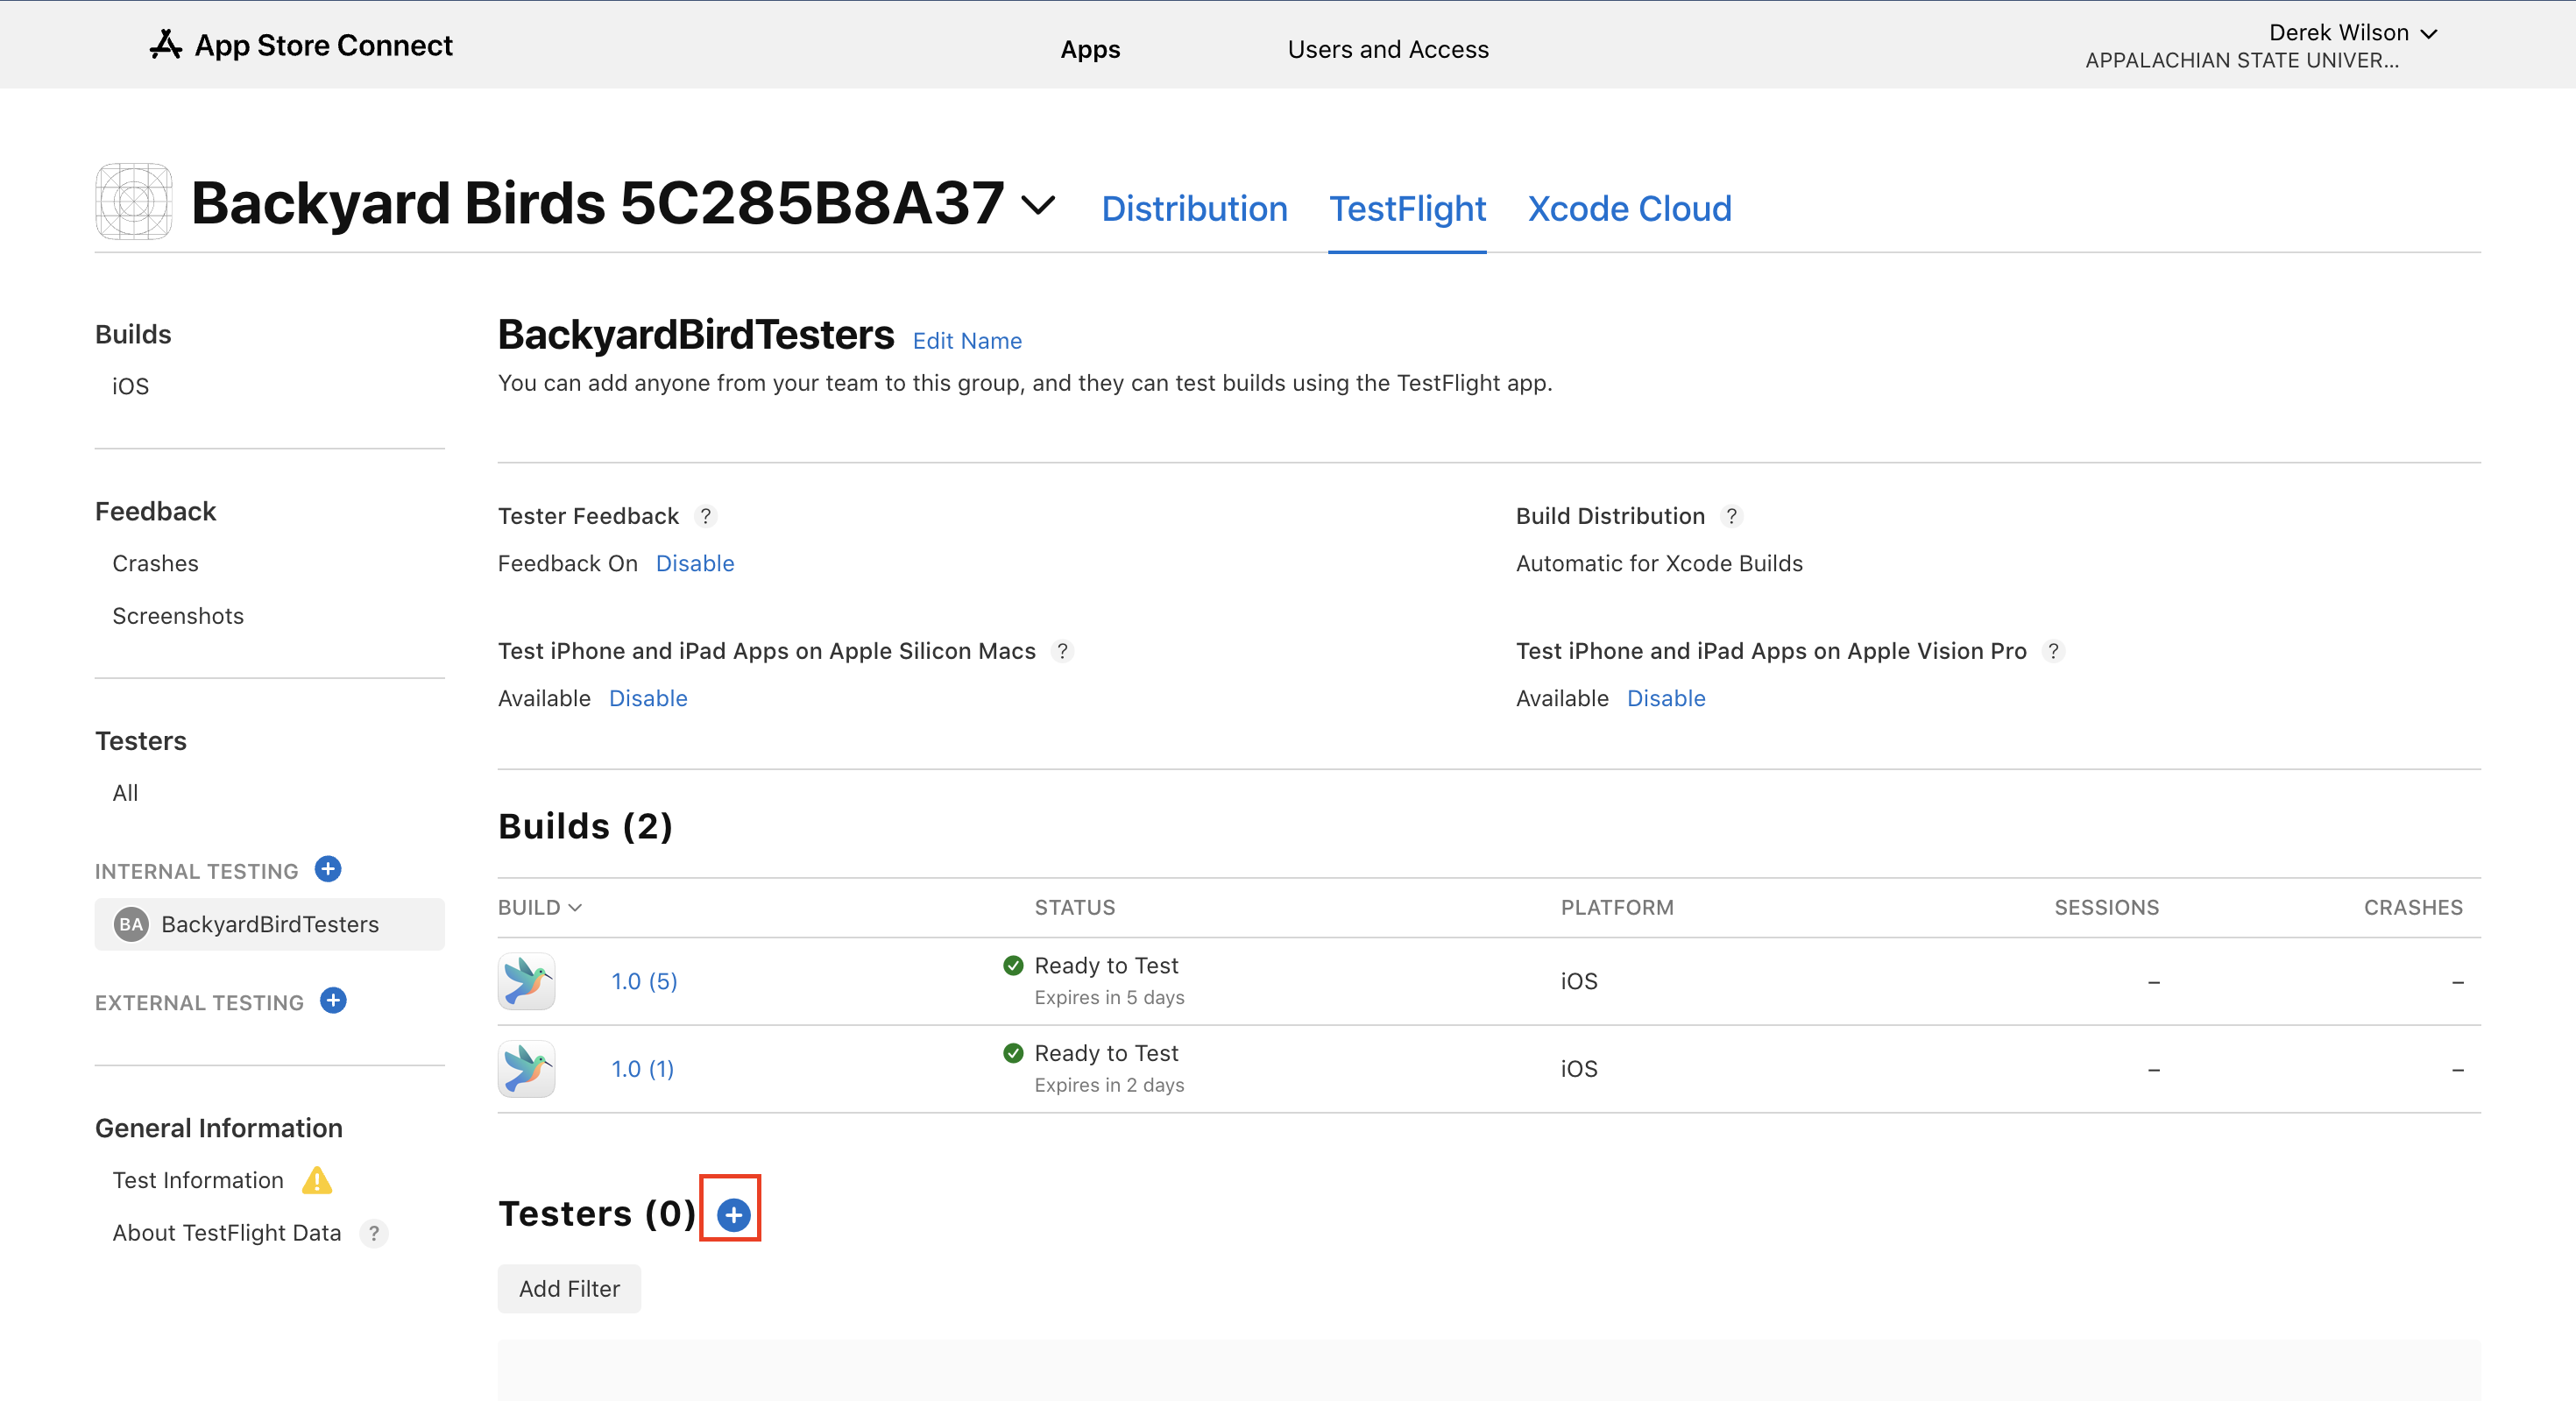The width and height of the screenshot is (2576, 1401).
Task: Select the TestFlight tab
Action: [1407, 208]
